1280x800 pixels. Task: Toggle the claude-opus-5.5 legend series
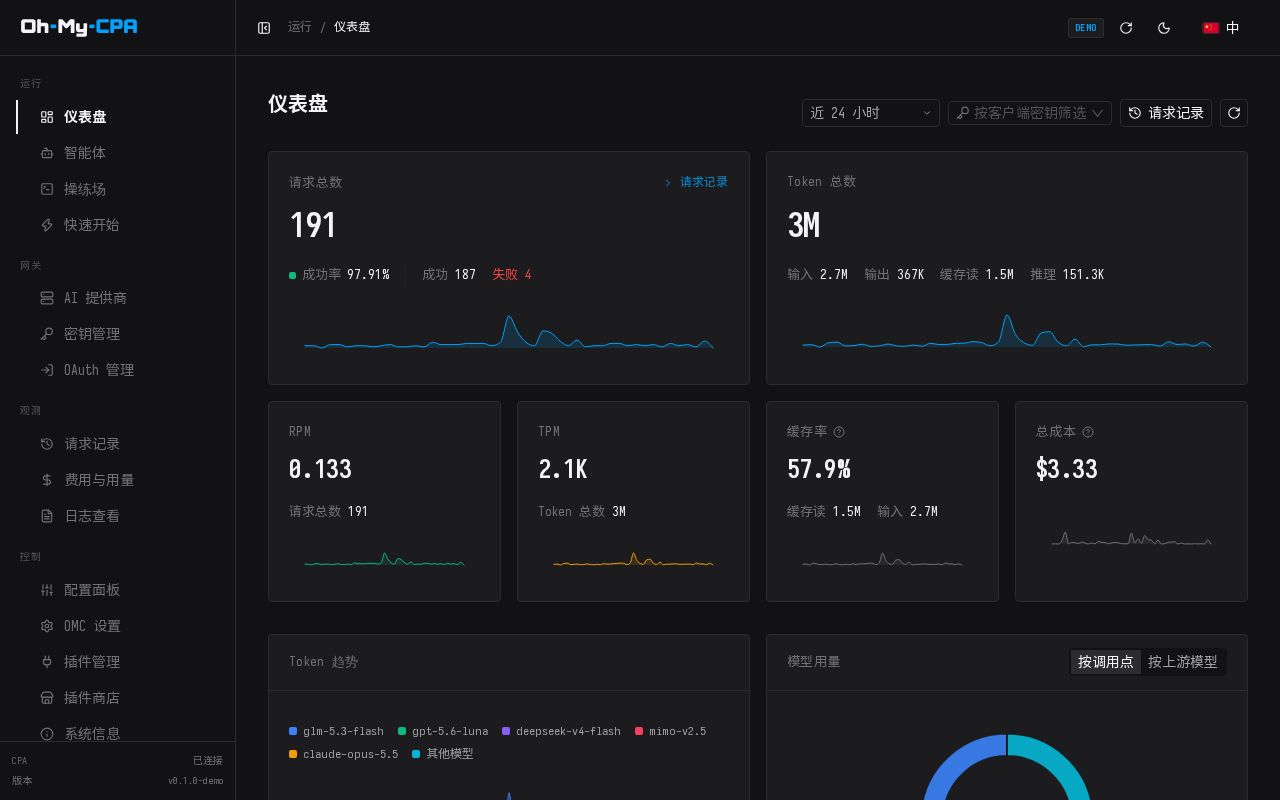coord(343,754)
